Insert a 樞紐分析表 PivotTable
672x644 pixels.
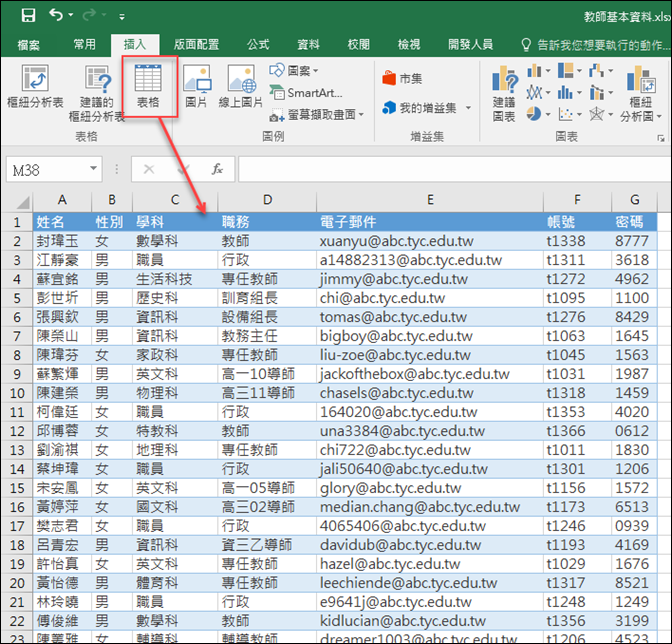35,86
